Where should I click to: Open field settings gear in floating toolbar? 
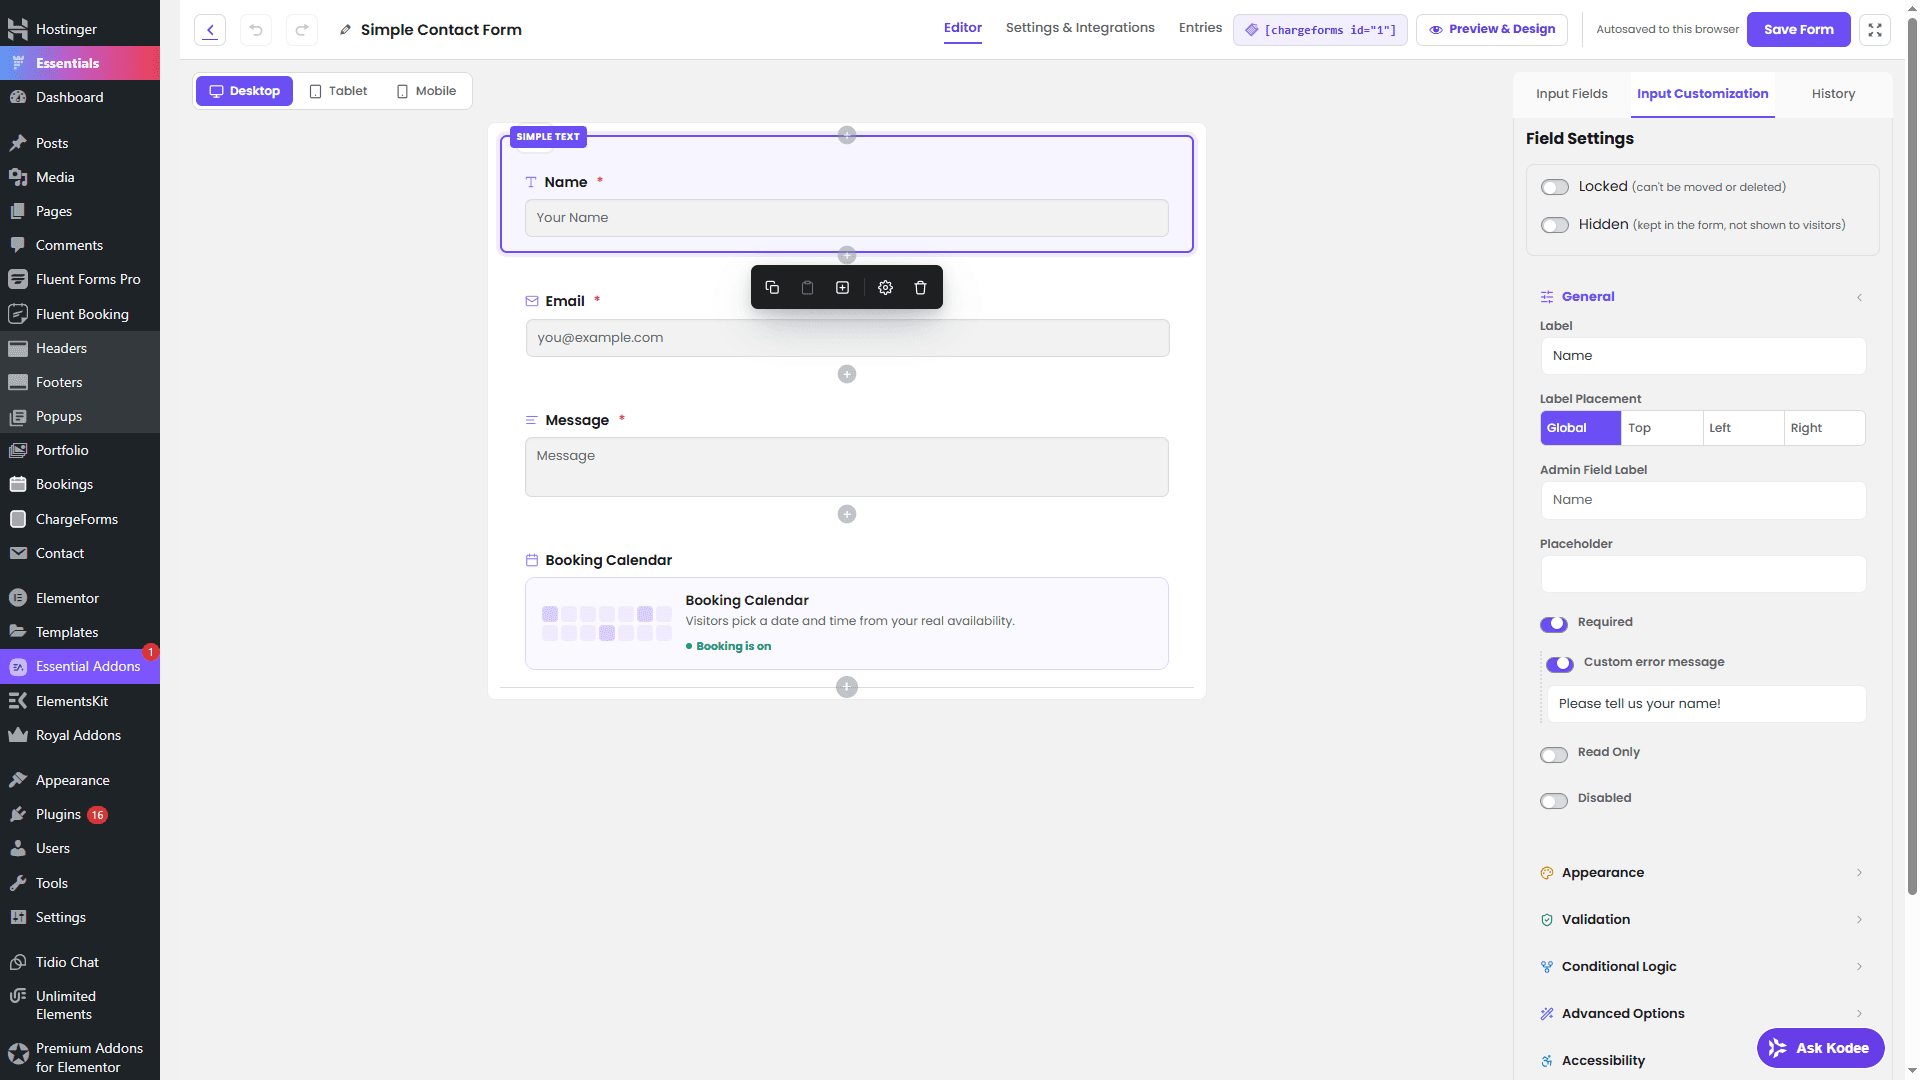885,288
